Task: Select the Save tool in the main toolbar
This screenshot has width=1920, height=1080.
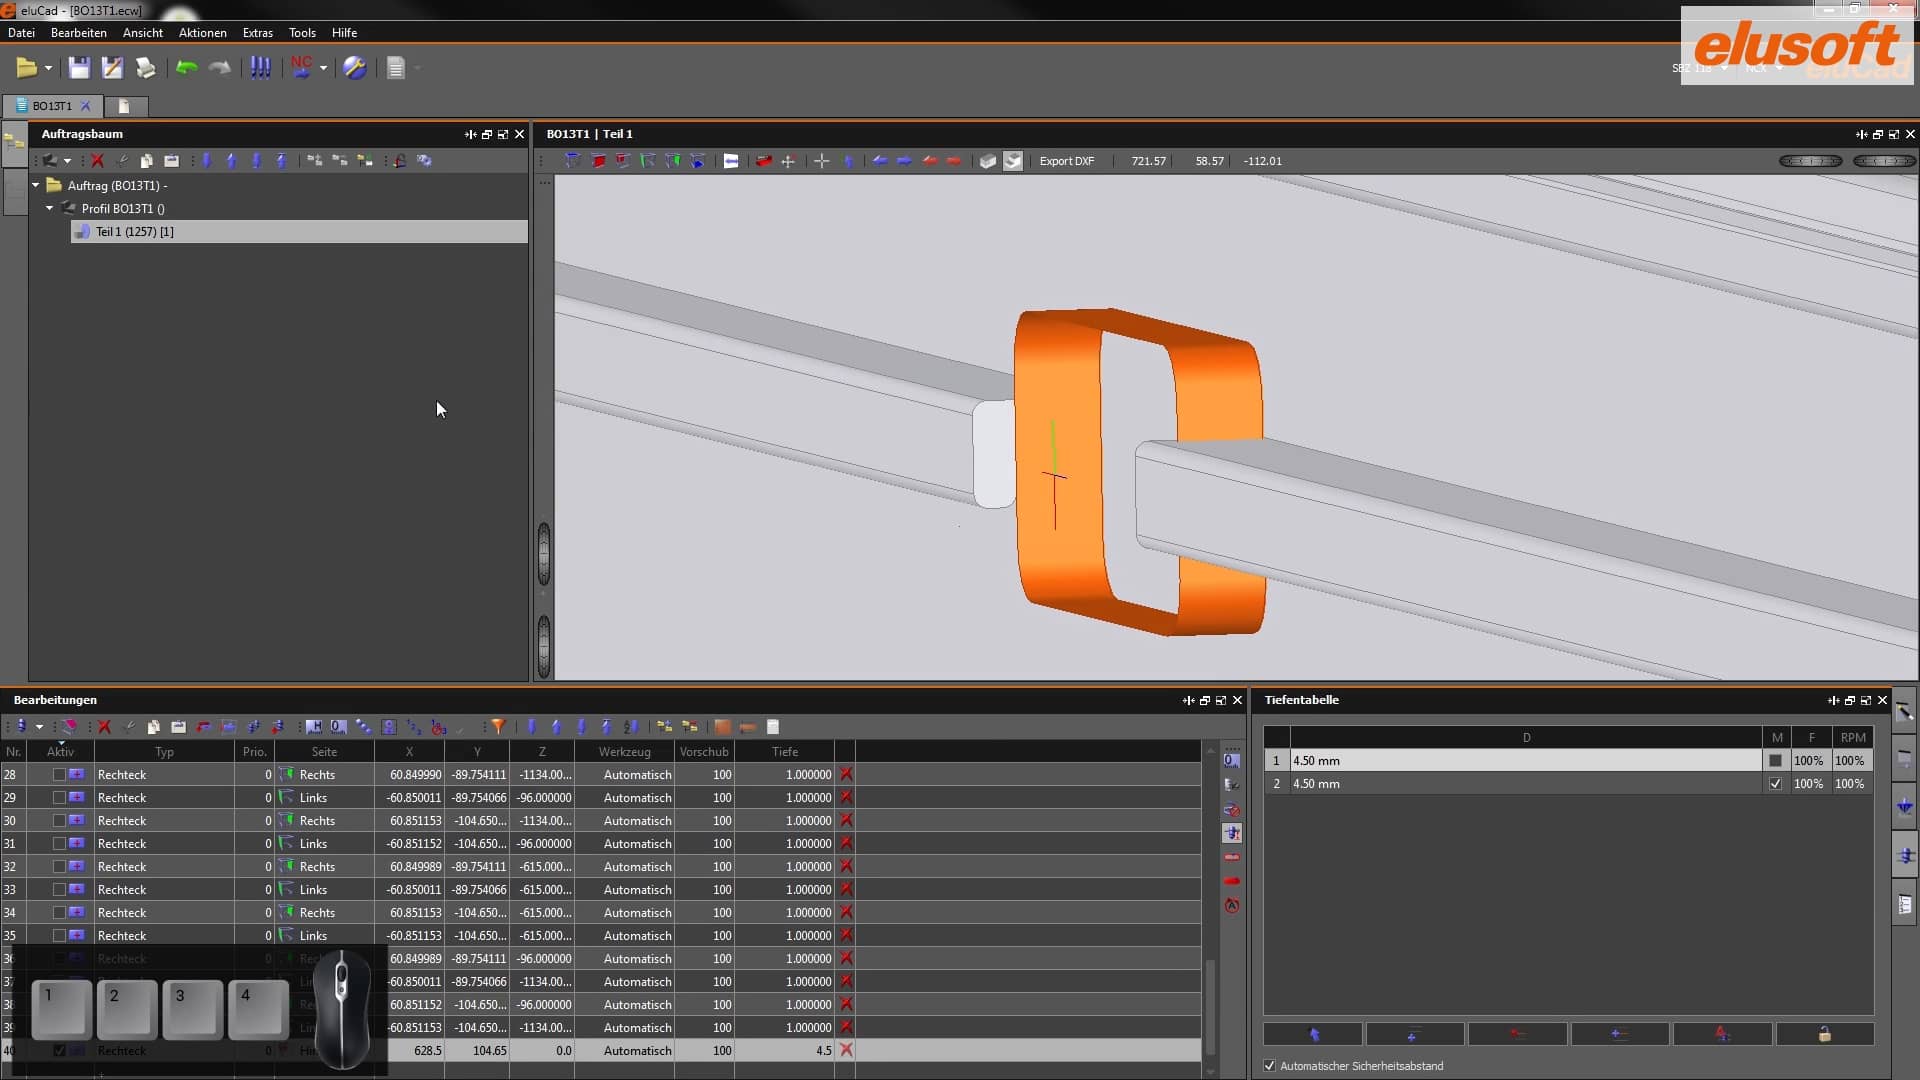Action: [79, 68]
